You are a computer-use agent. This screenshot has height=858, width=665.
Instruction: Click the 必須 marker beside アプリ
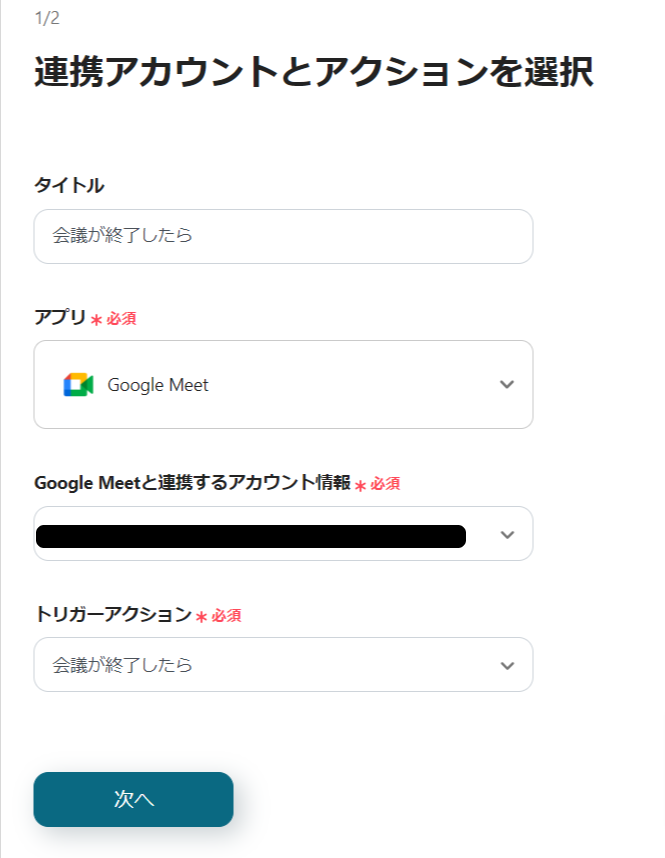[121, 319]
